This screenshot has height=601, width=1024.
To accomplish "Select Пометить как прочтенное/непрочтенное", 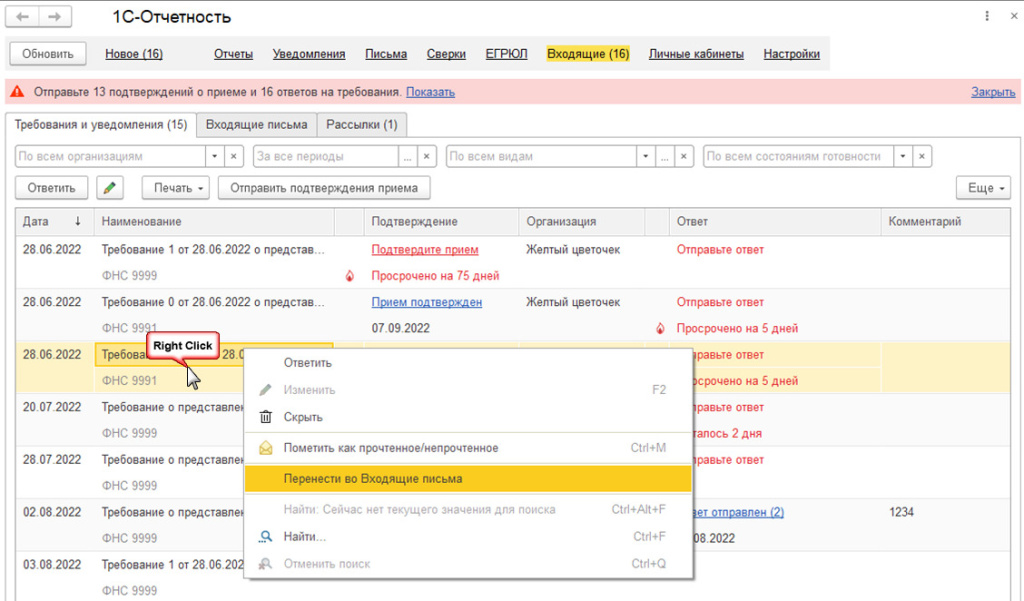I will coord(467,448).
